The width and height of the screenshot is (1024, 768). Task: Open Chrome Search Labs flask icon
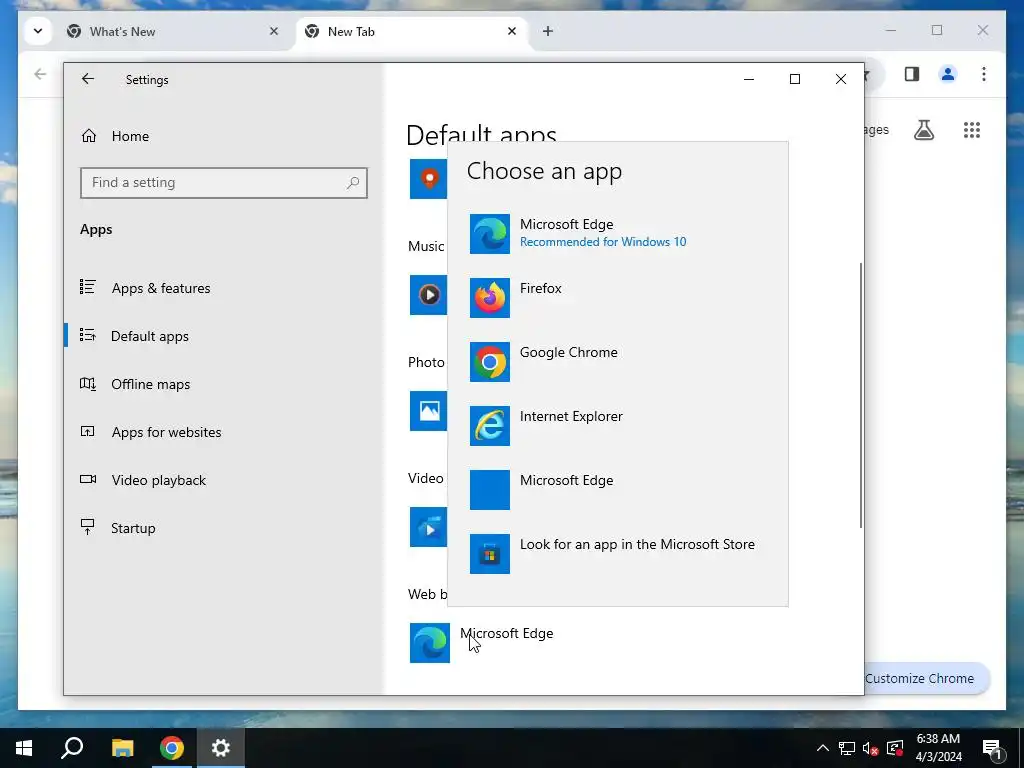923,130
